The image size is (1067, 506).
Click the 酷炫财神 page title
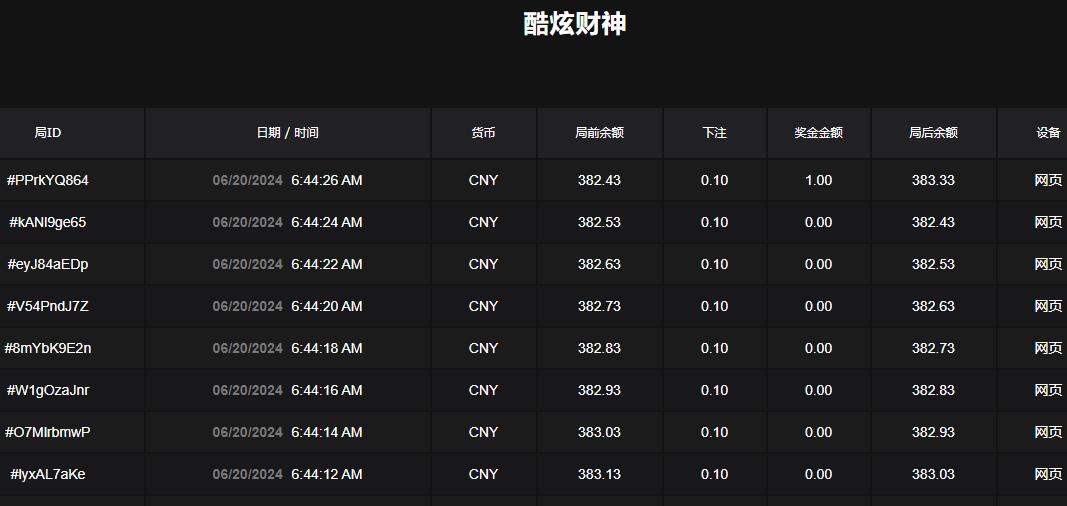pos(575,24)
